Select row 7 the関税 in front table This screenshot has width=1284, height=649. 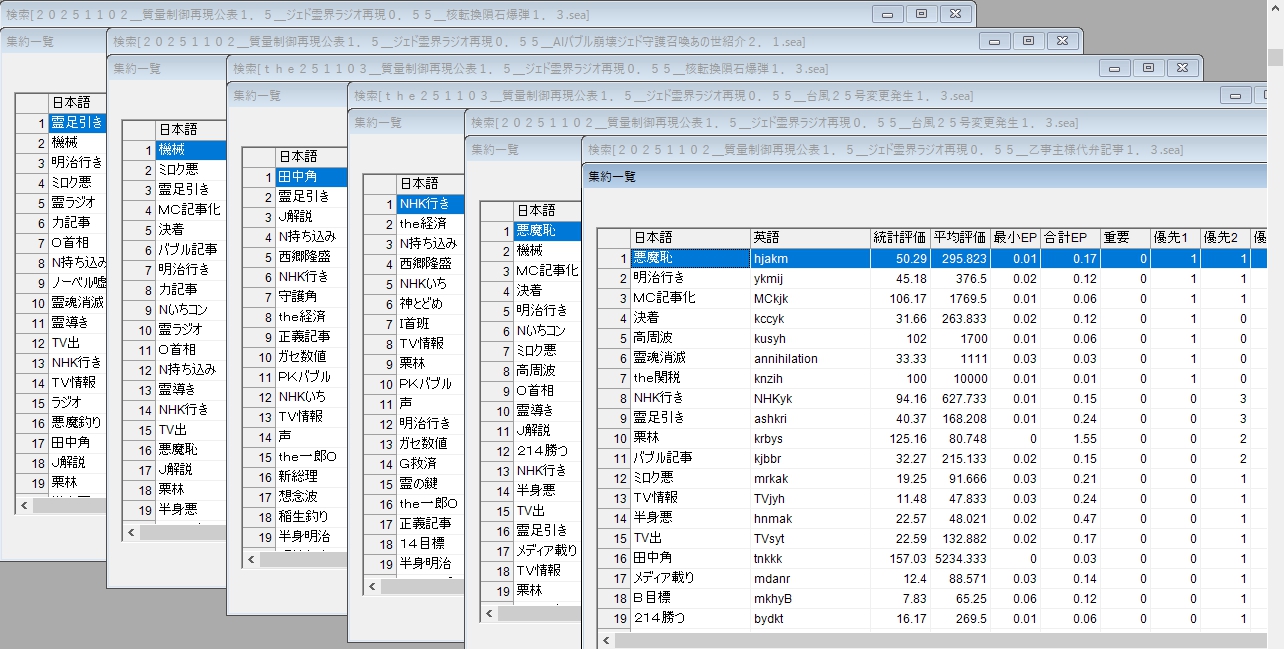click(689, 378)
